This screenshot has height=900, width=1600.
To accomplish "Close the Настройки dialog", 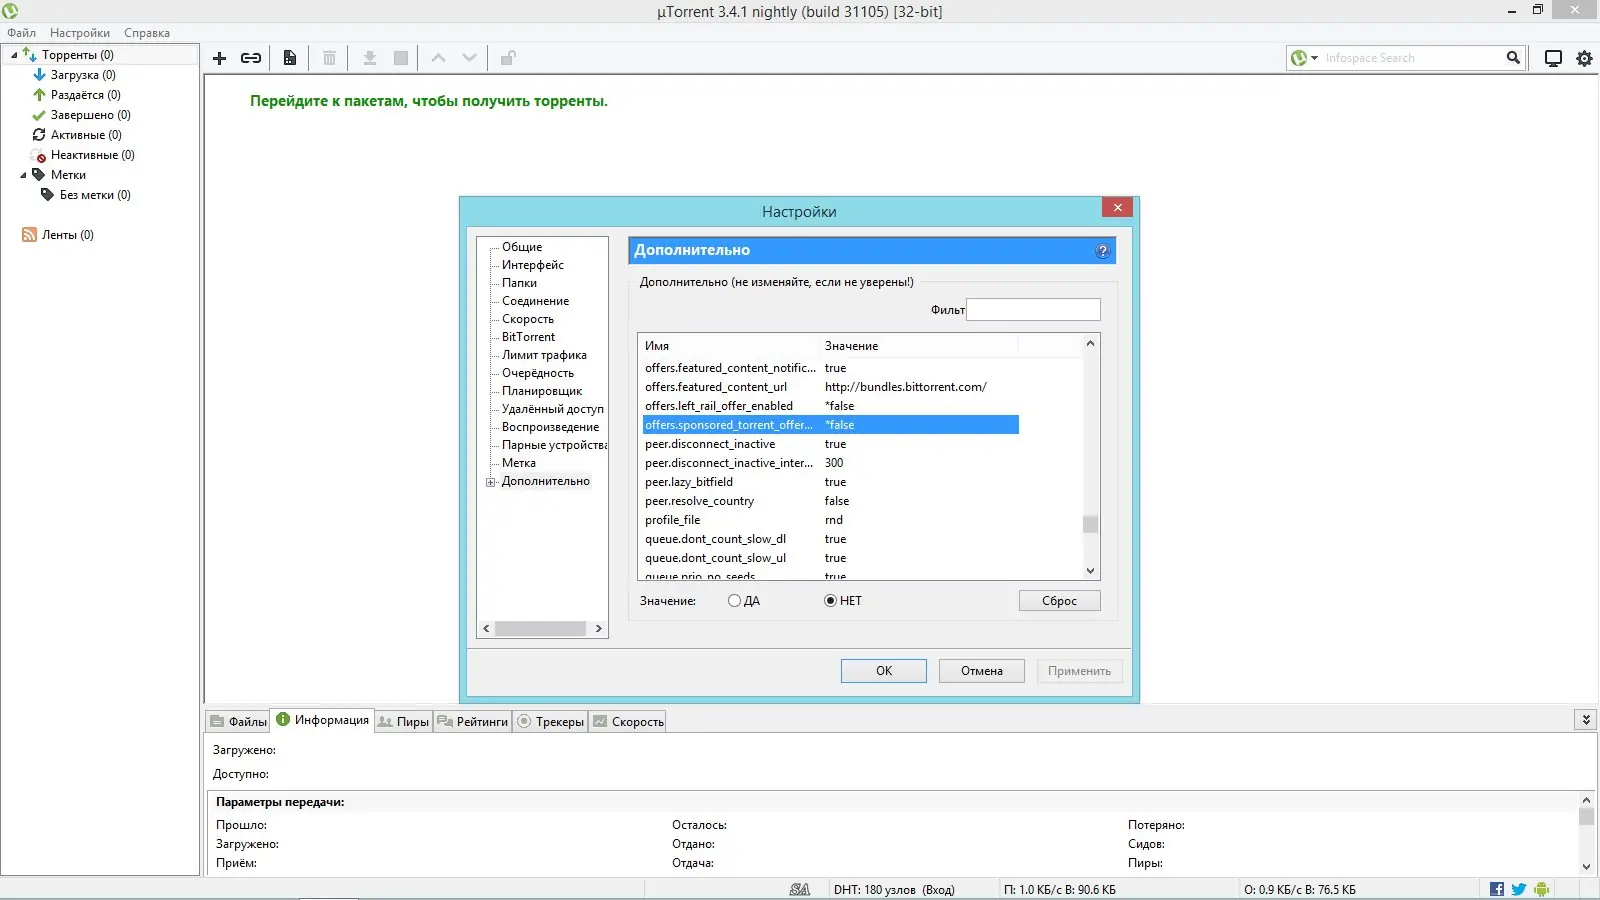I will tap(1118, 207).
